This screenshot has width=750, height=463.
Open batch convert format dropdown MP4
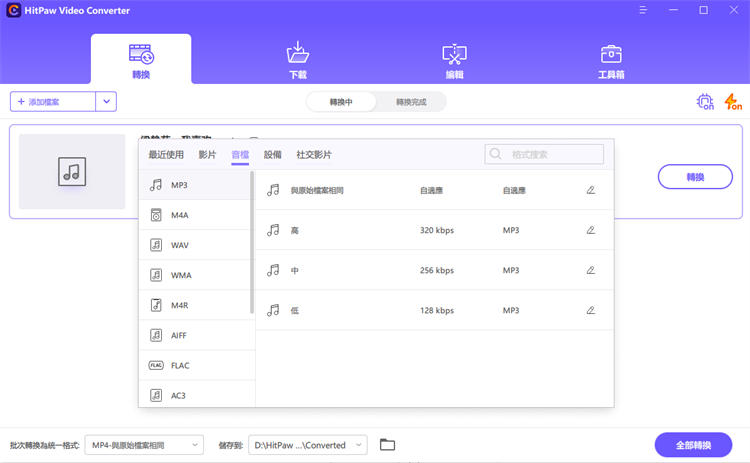[x=144, y=445]
